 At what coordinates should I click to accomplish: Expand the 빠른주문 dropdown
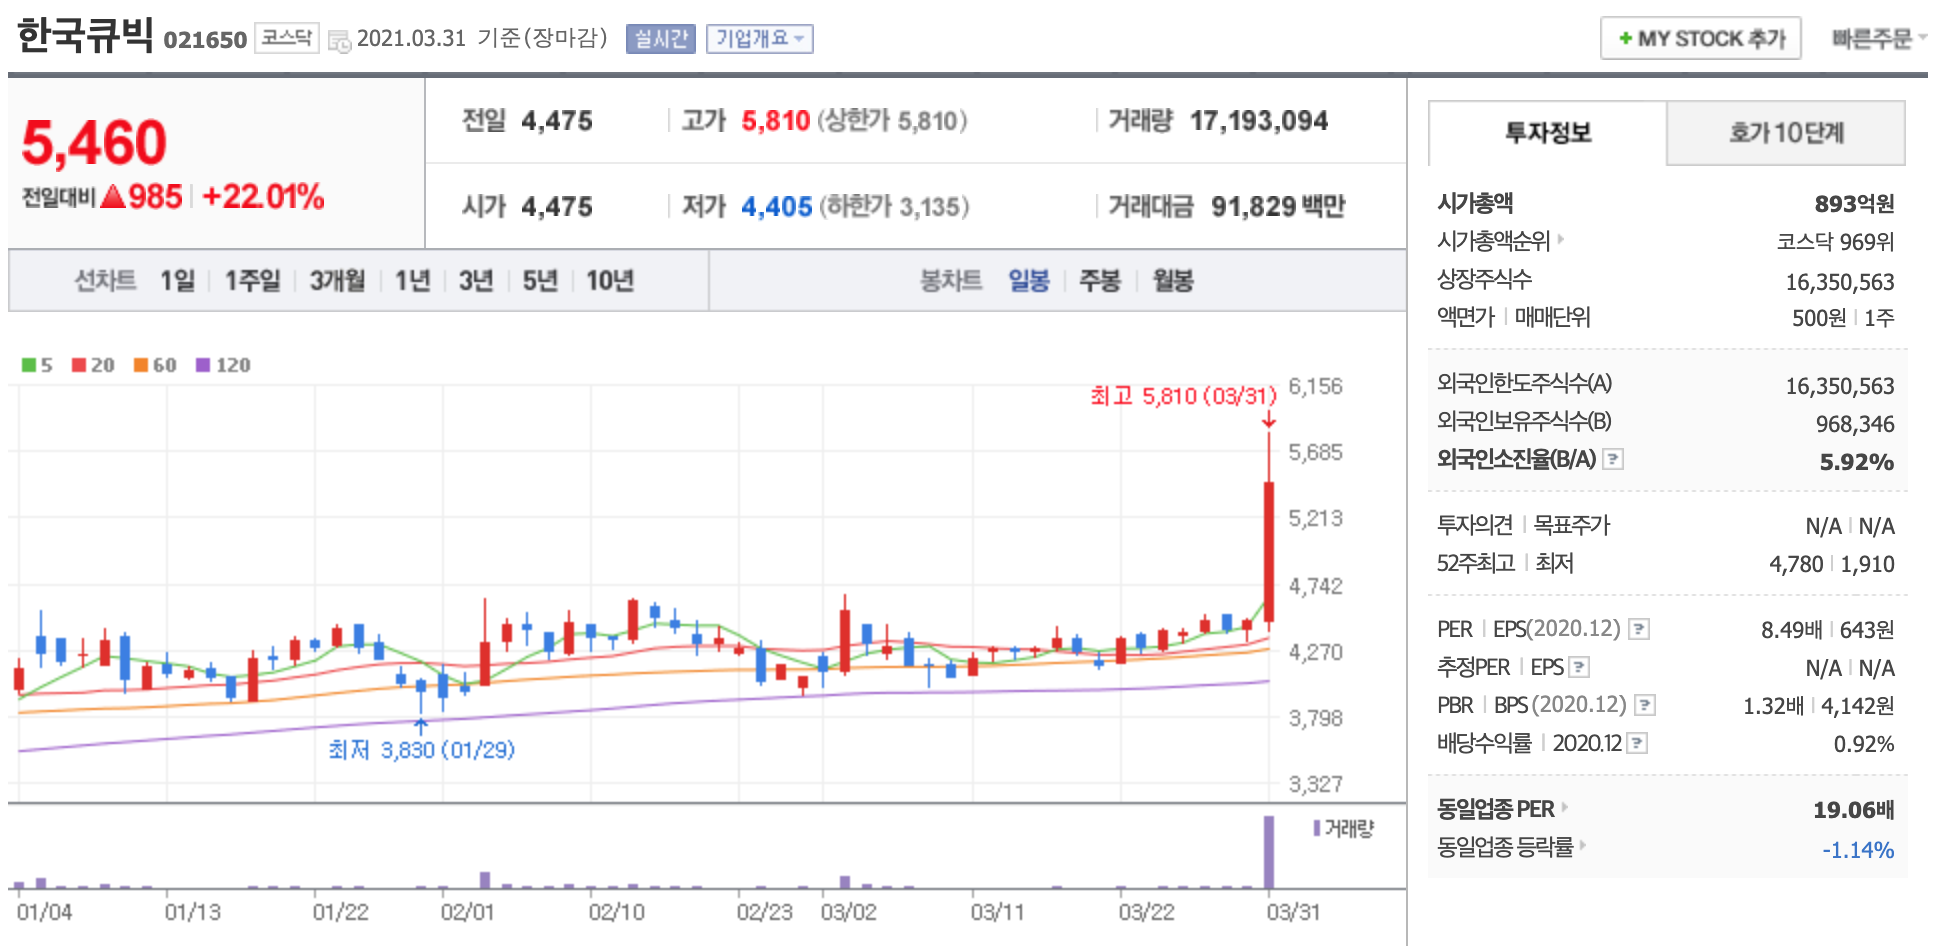(x=1879, y=38)
